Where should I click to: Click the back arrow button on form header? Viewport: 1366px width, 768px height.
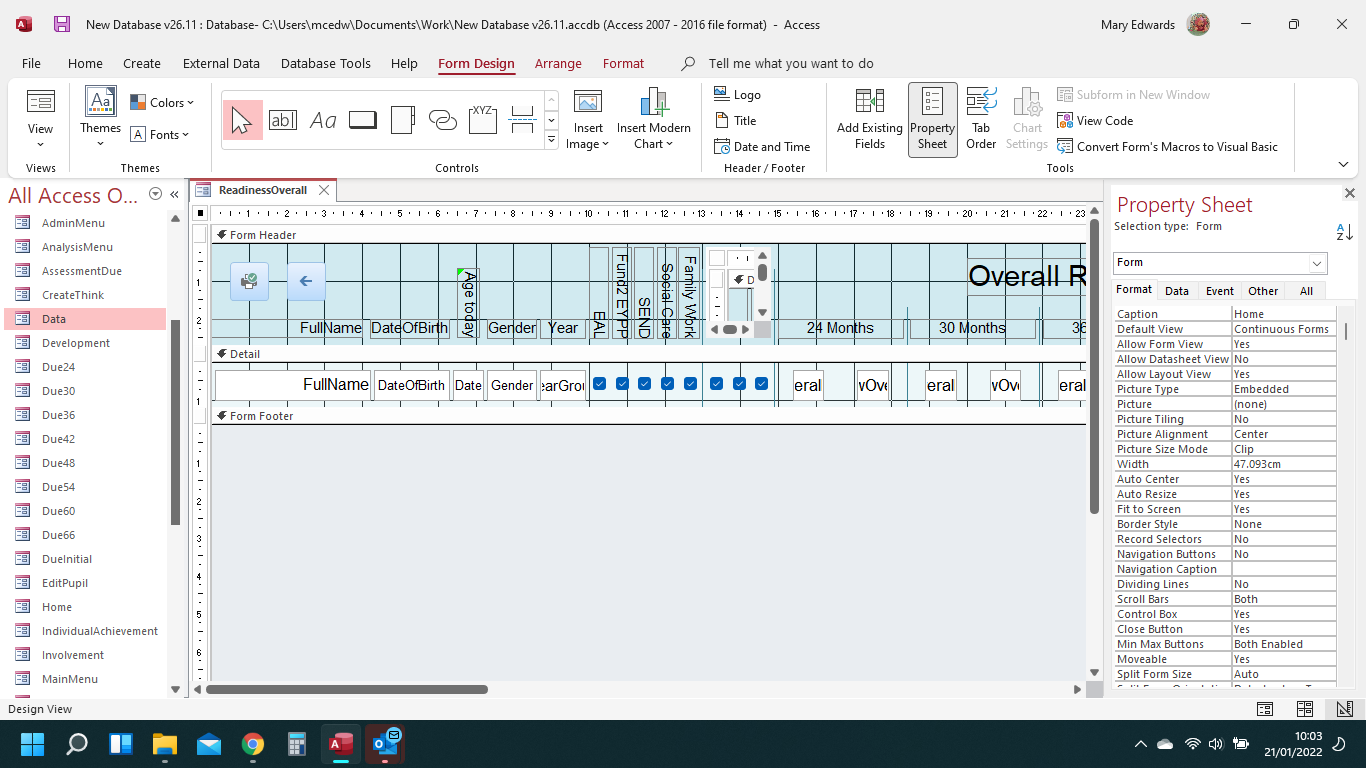pyautogui.click(x=306, y=281)
